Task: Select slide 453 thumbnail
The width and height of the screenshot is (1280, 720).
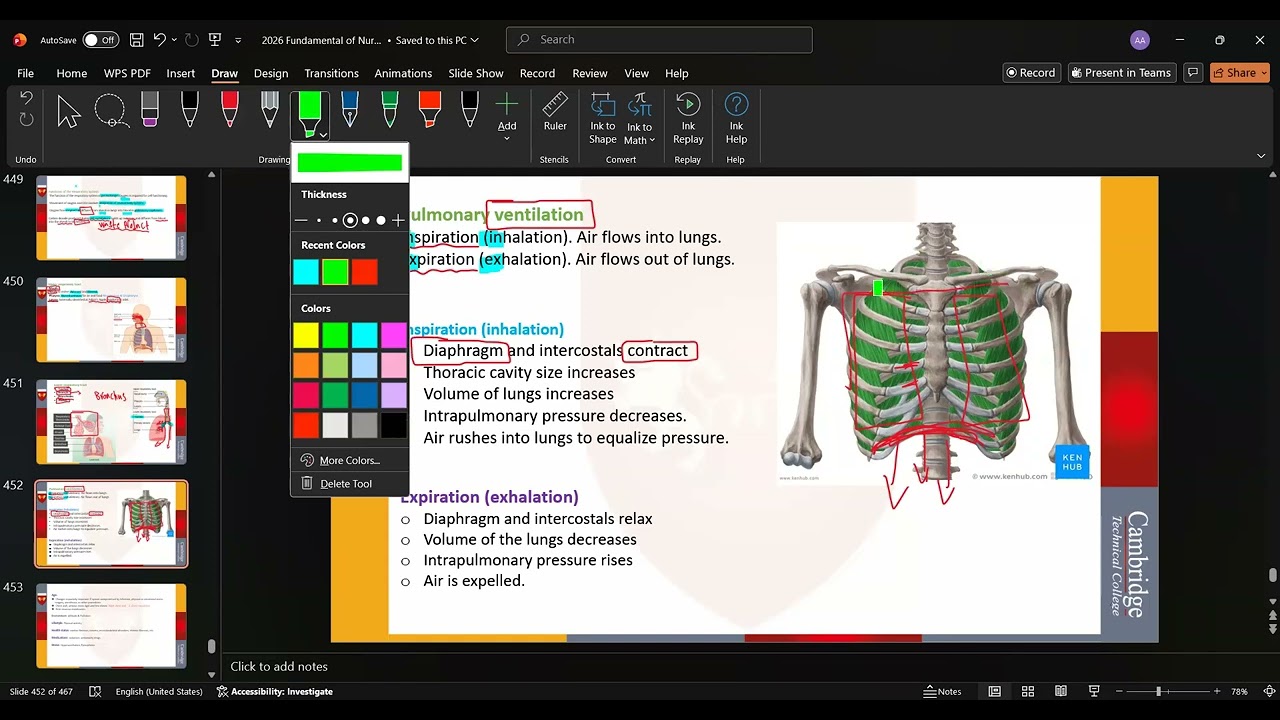Action: coord(111,625)
